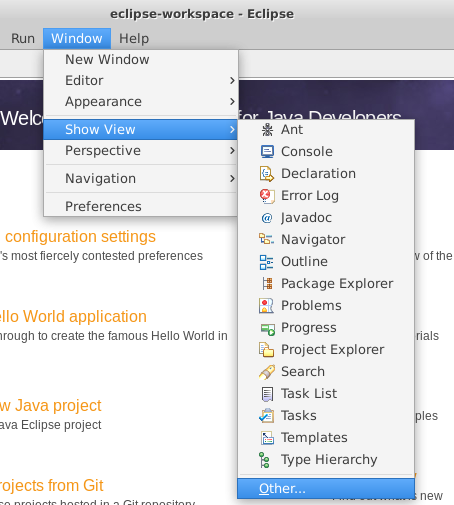Select the Show View menu entry
Screen dimensions: 454x505
(x=141, y=129)
